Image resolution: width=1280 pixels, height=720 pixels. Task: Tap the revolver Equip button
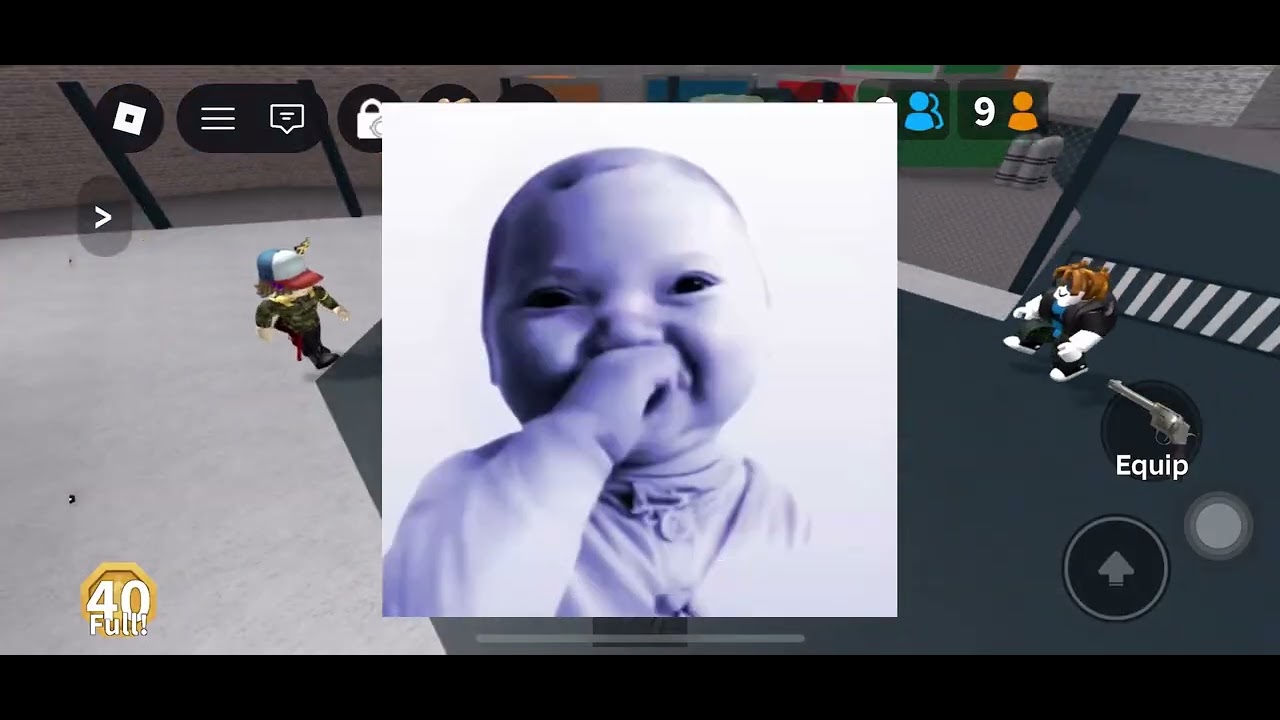(x=1151, y=430)
